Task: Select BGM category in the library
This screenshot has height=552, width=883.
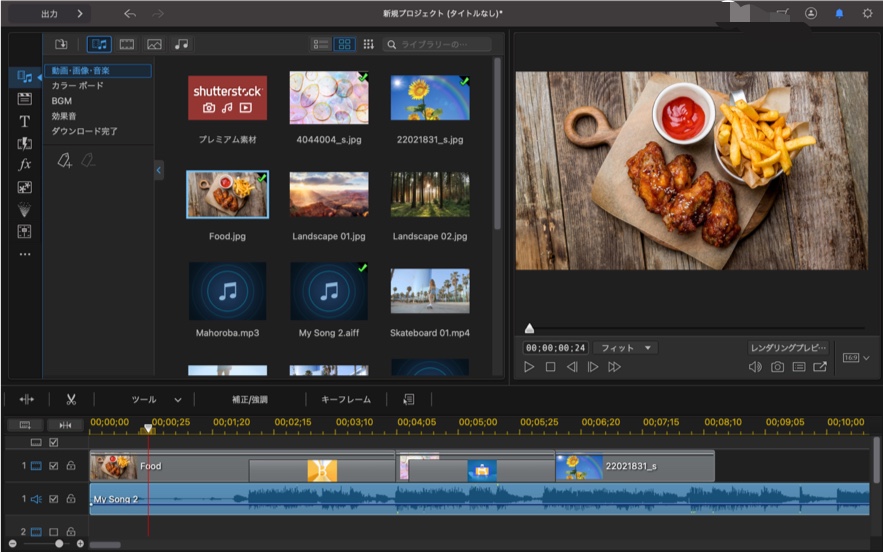Action: tap(62, 101)
